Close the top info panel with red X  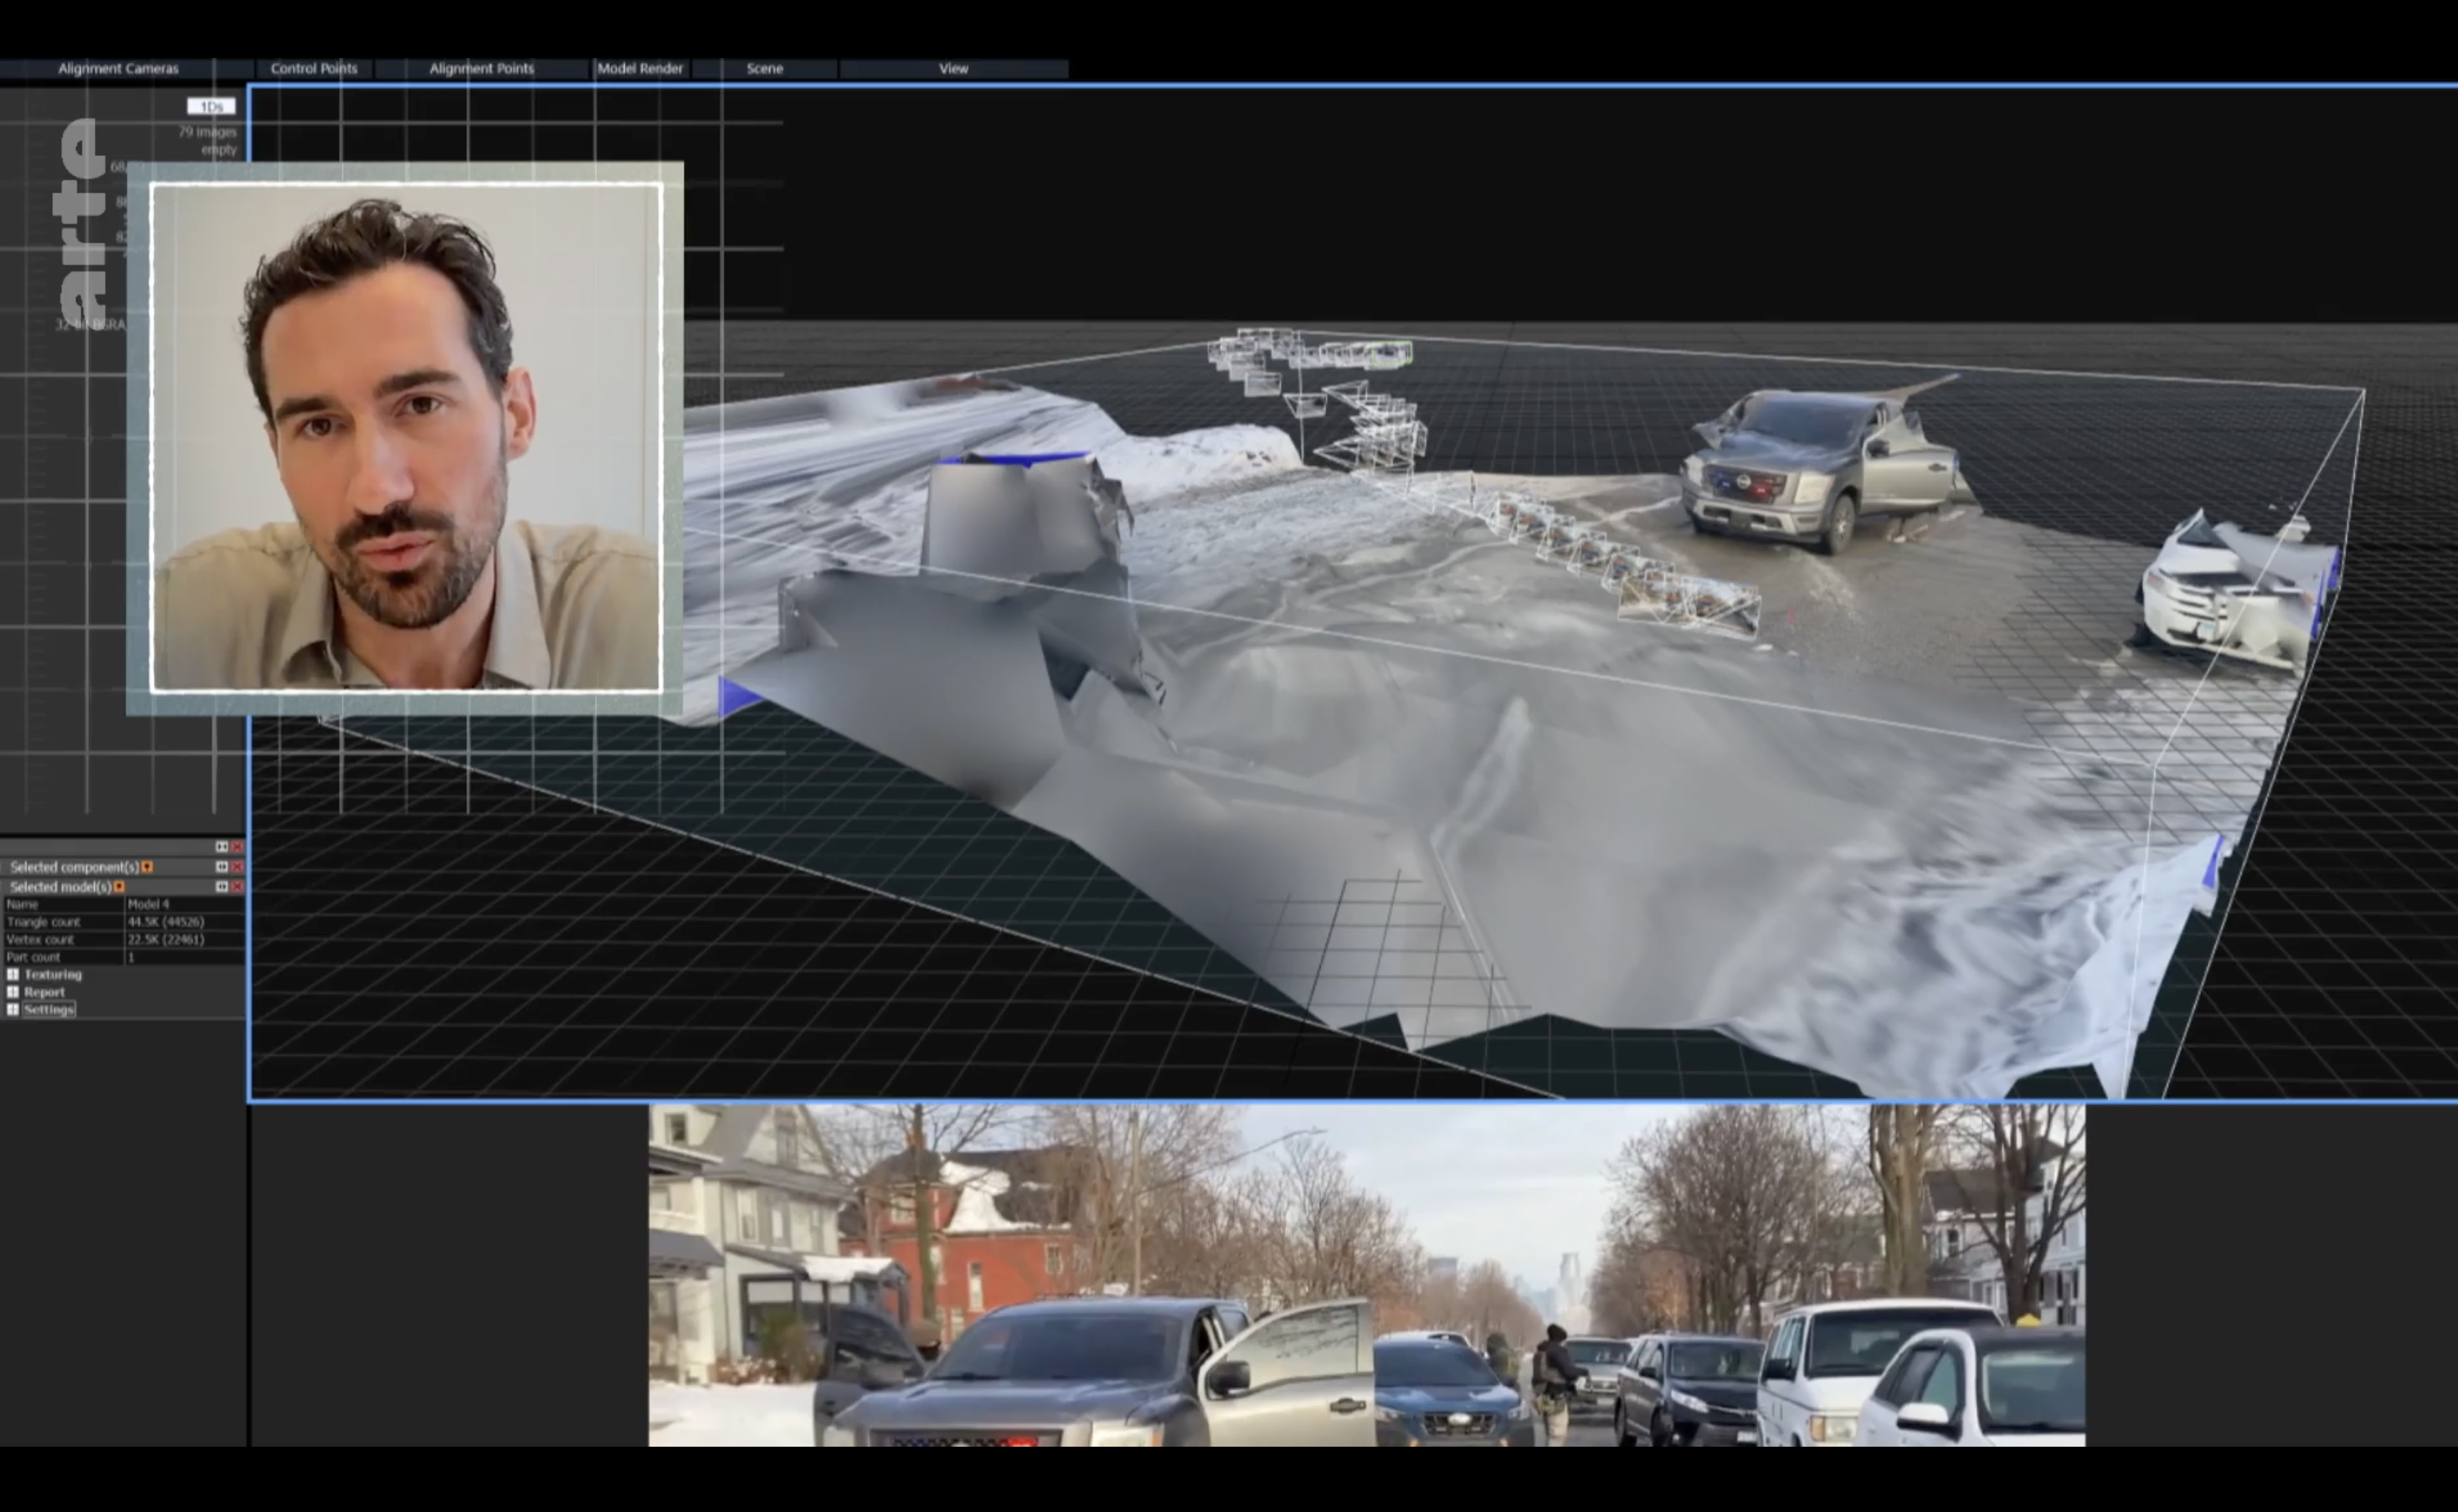238,847
